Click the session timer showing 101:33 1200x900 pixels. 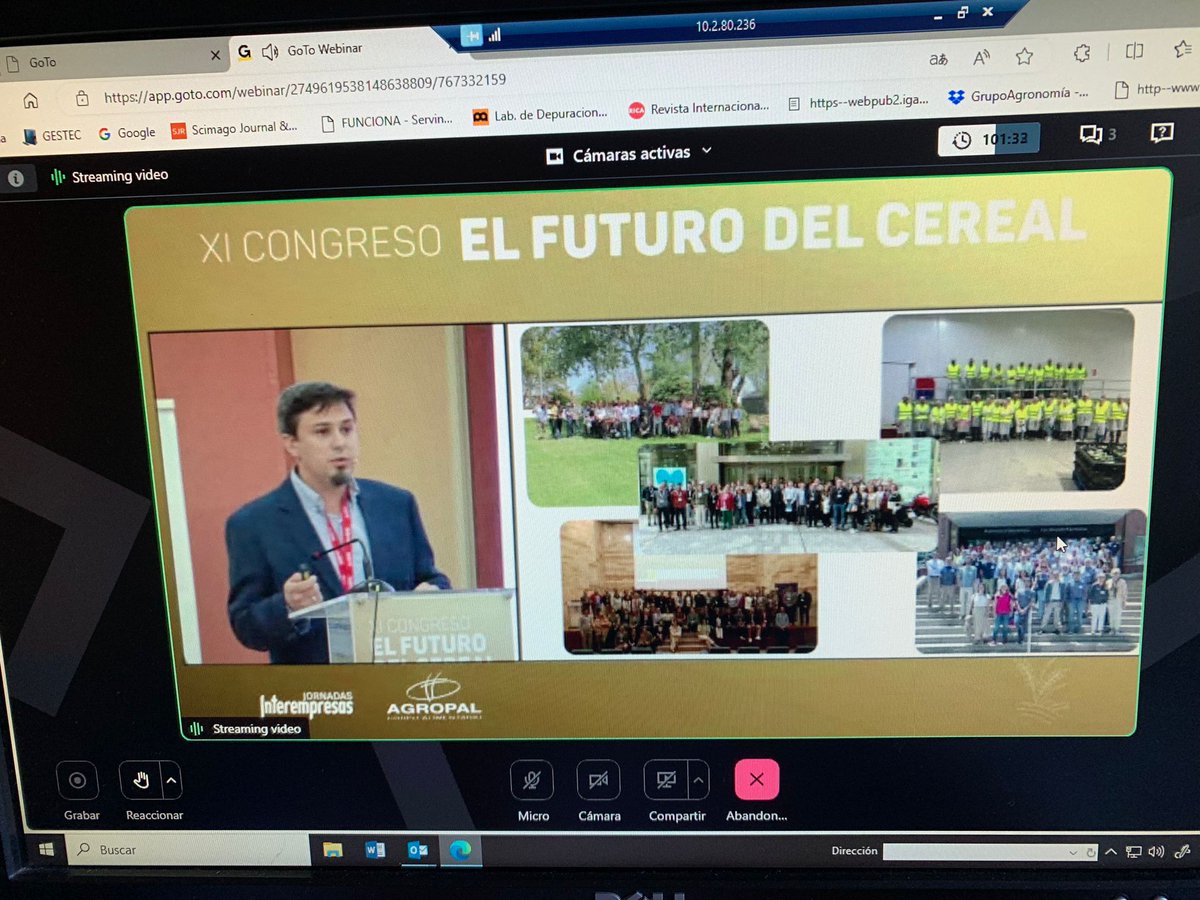click(x=988, y=139)
